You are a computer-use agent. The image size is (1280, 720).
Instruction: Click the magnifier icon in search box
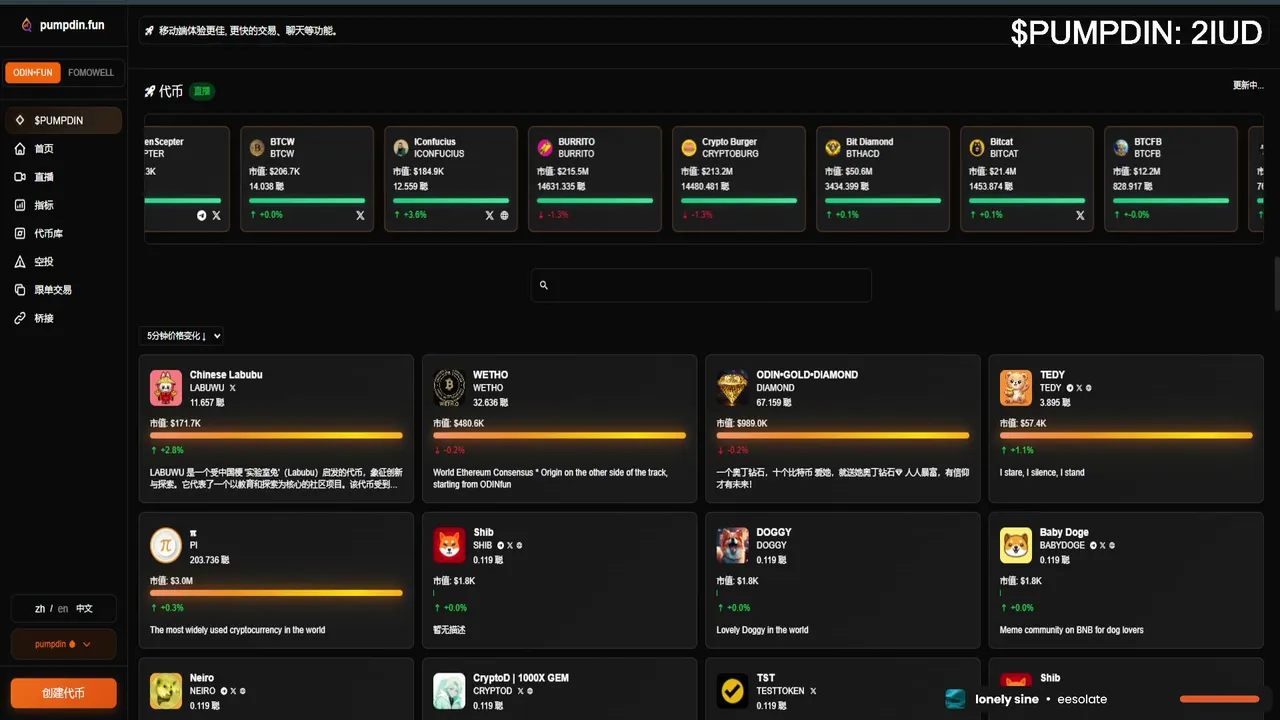click(544, 285)
